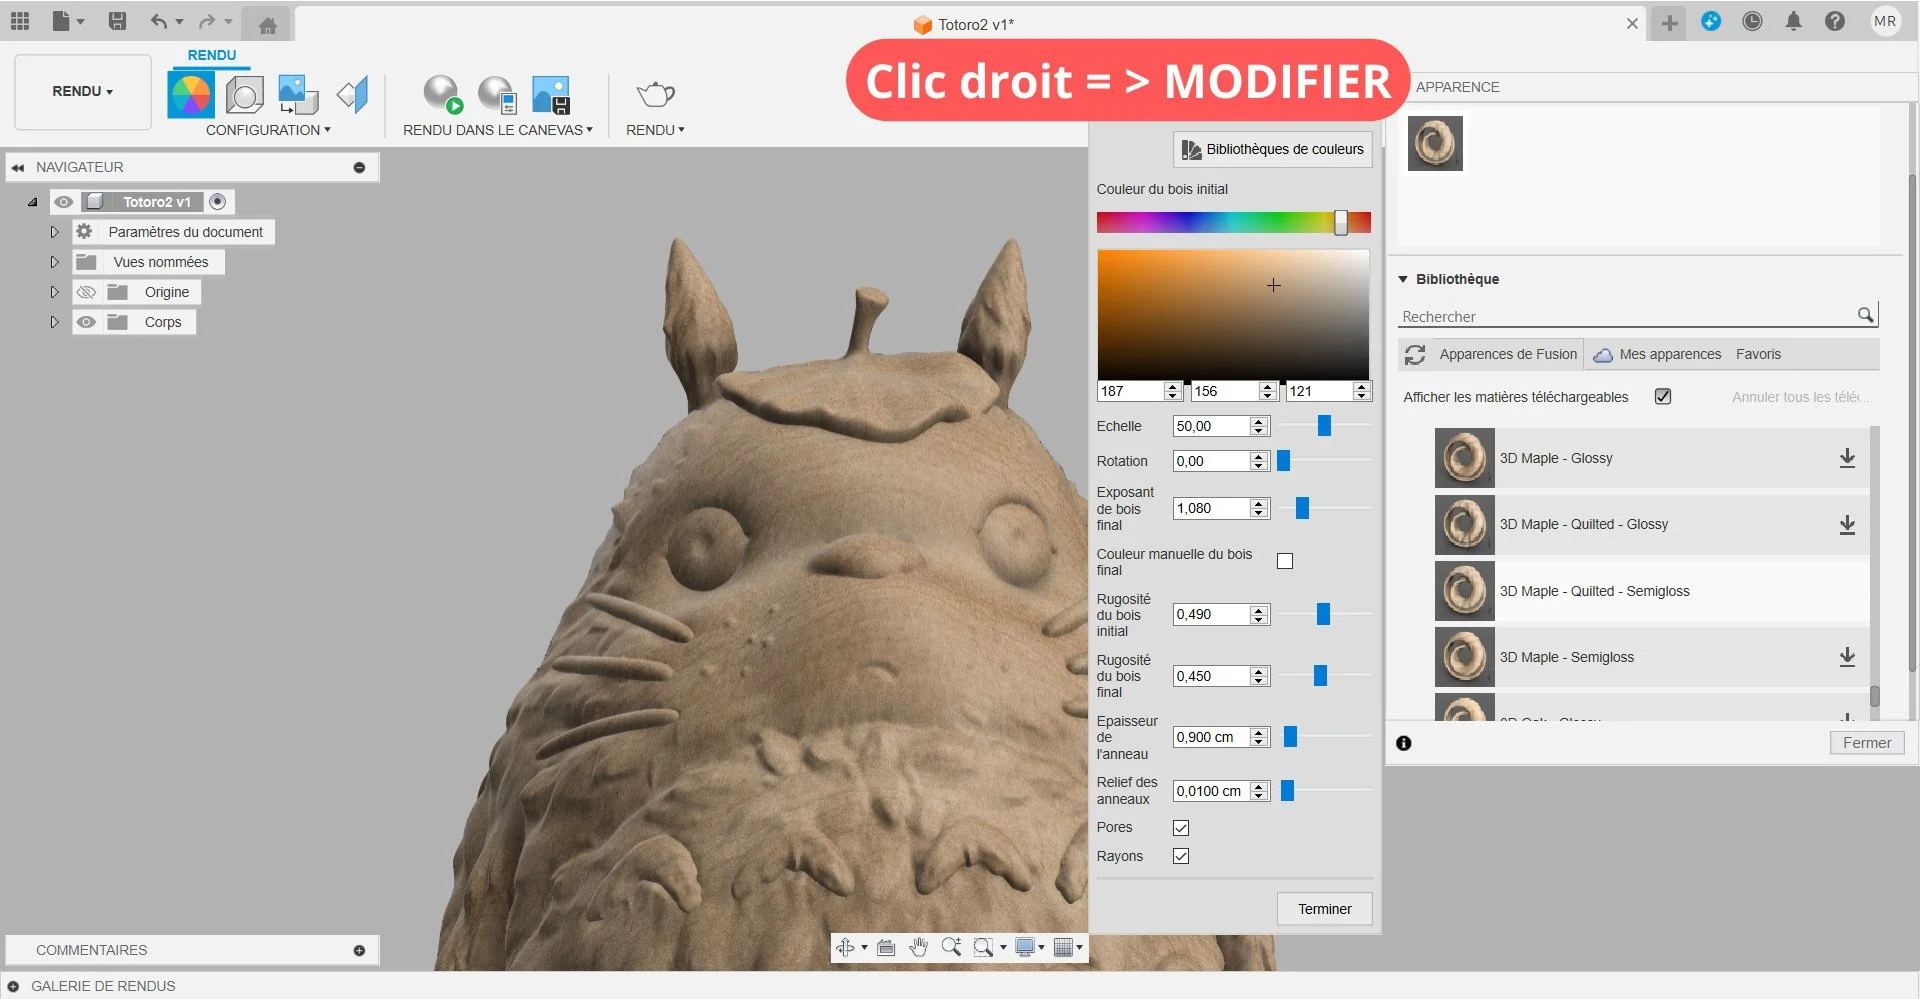Click the In-Canvas Render icon
The width and height of the screenshot is (1920, 999).
click(443, 94)
